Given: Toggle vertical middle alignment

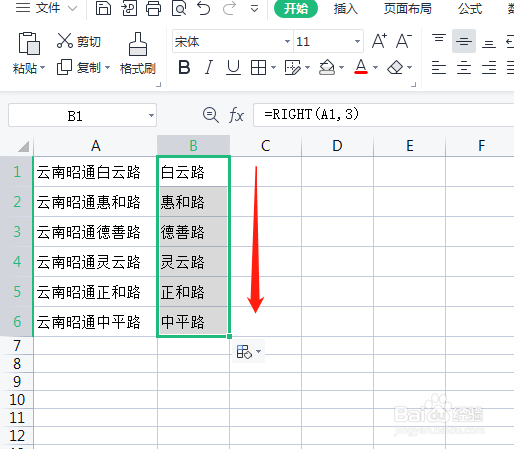Looking at the screenshot, I should 464,41.
